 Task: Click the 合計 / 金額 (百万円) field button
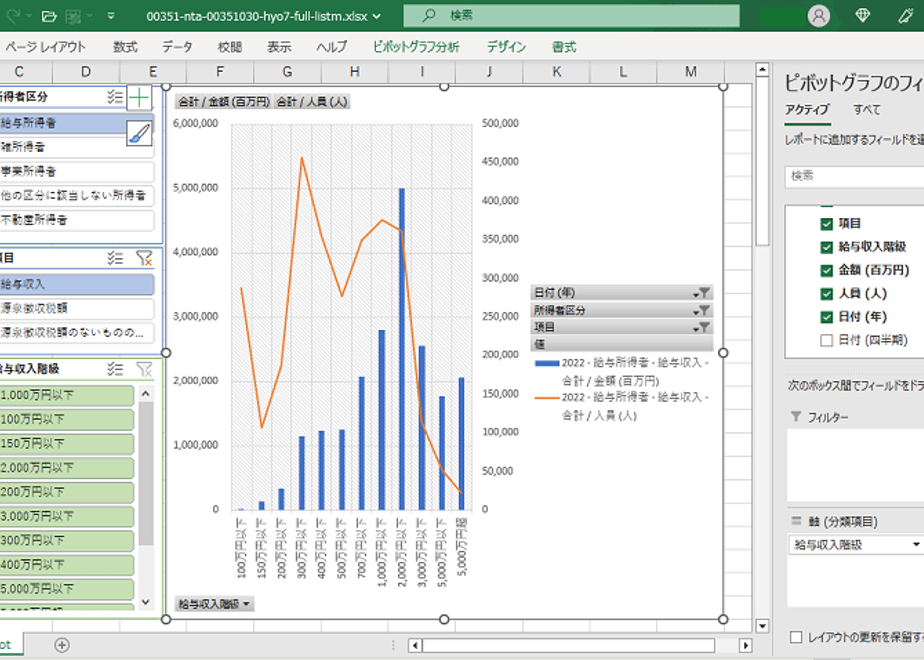[x=223, y=102]
